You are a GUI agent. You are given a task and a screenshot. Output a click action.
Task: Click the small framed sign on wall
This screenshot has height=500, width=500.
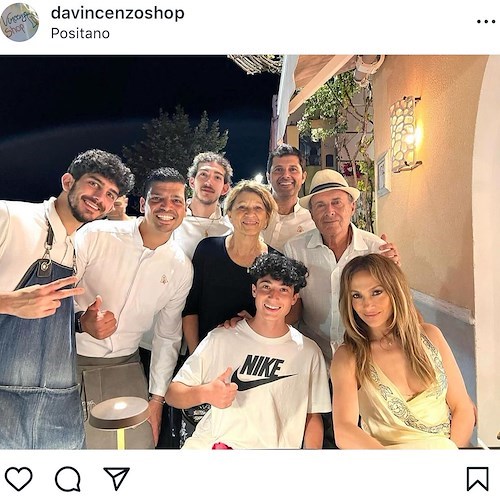pos(383,173)
